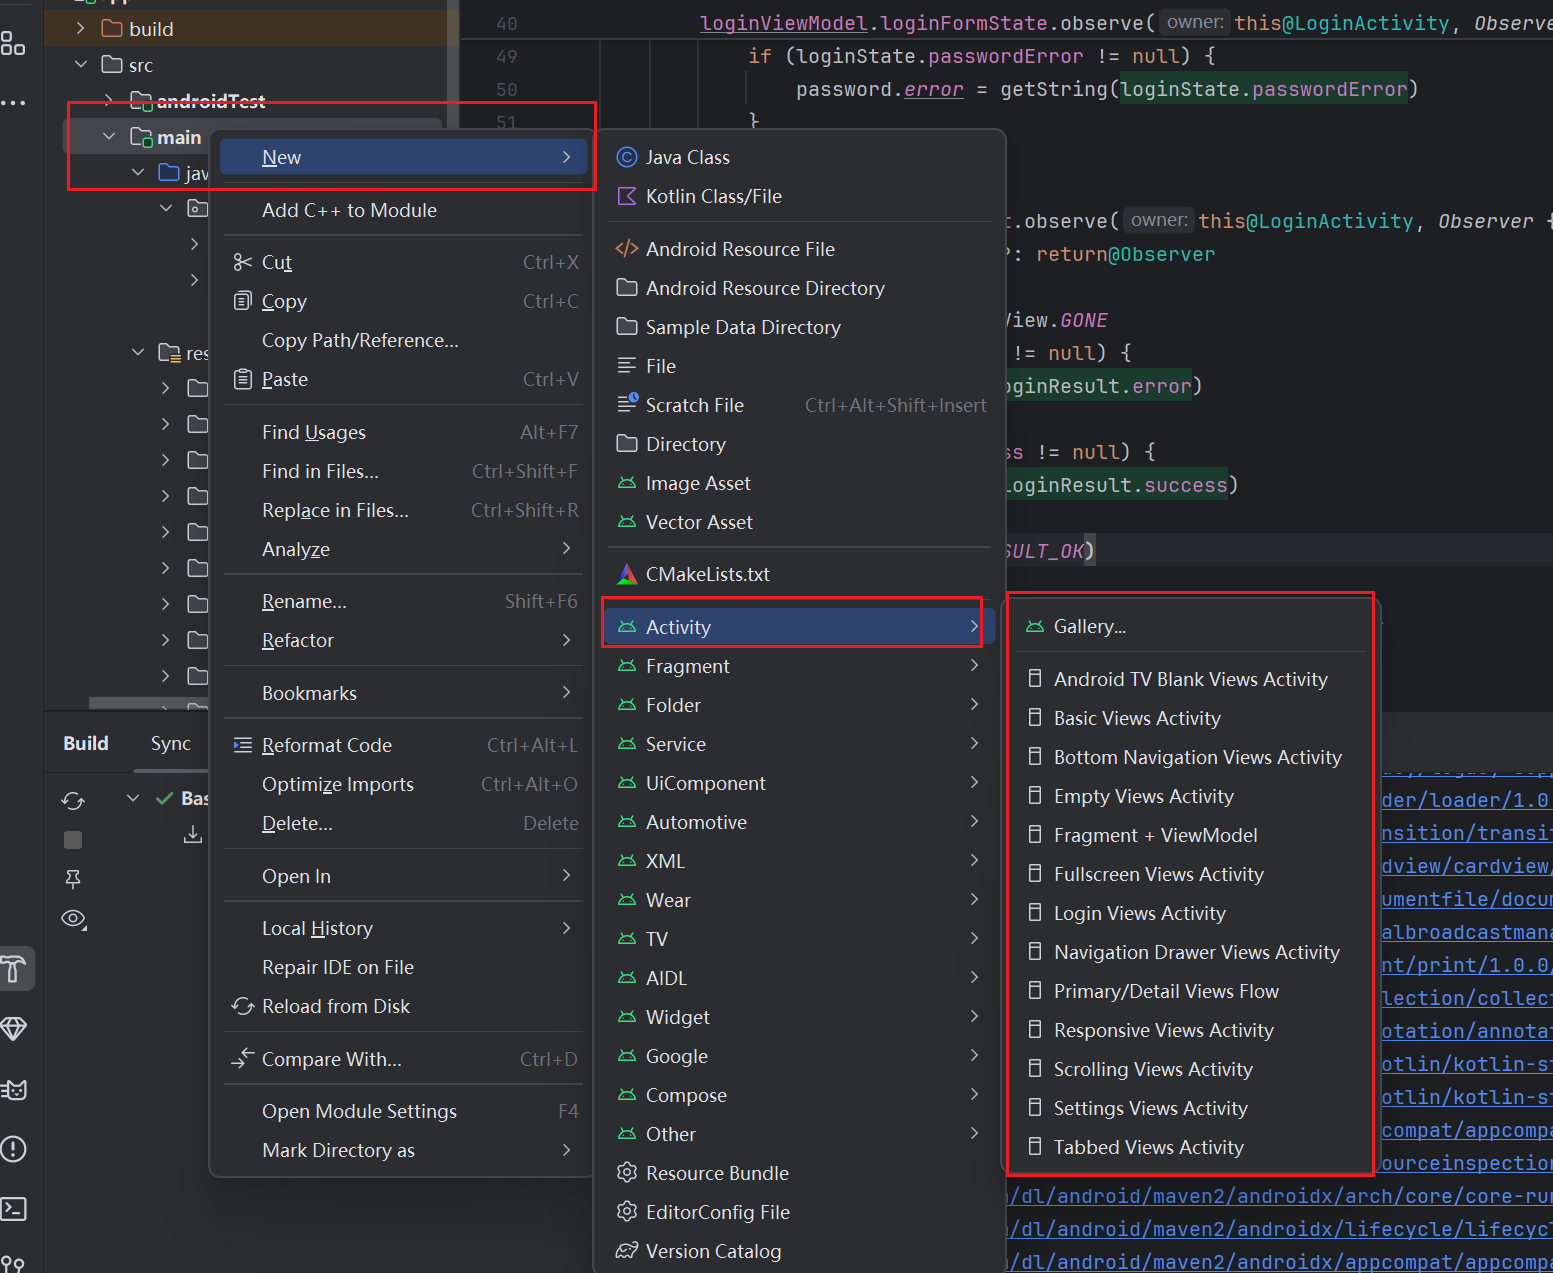
Task: Click the stop square icon in Build panel
Action: coord(73,840)
